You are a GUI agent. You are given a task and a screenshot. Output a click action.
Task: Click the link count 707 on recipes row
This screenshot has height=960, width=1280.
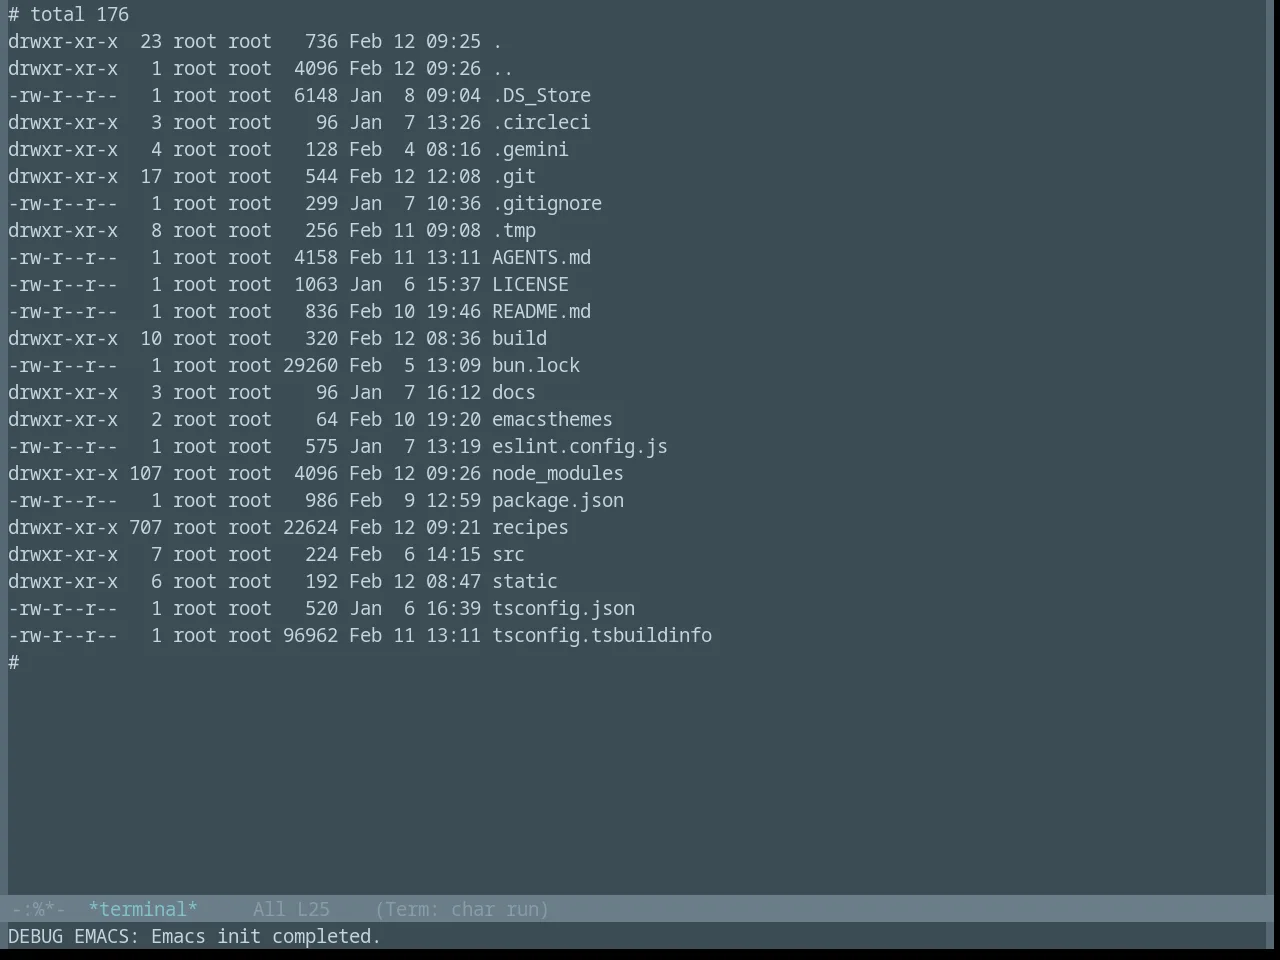pos(145,528)
